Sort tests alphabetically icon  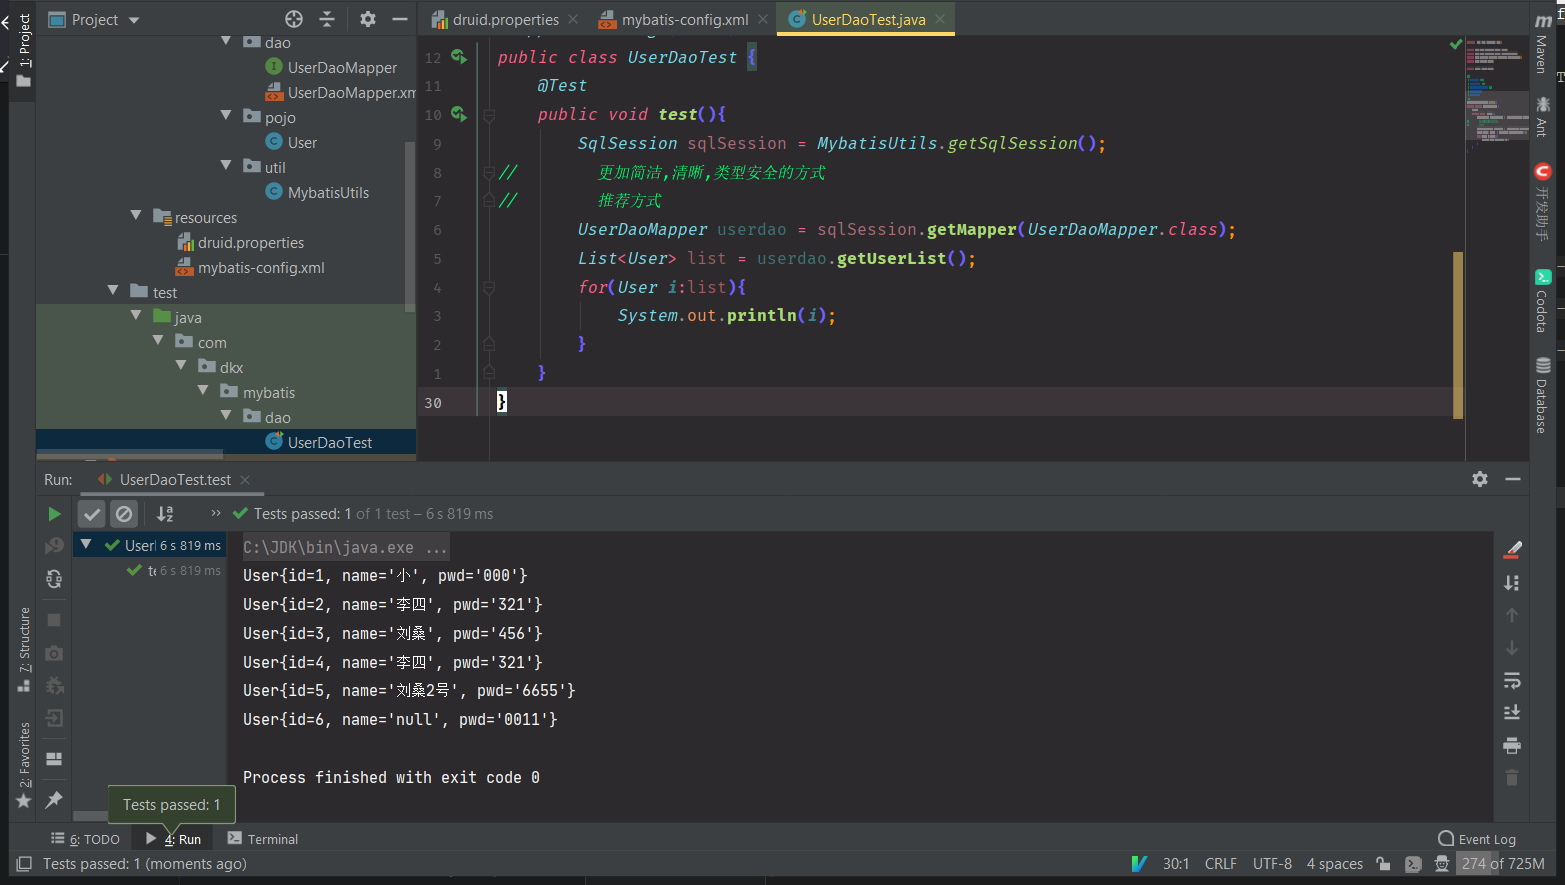165,514
